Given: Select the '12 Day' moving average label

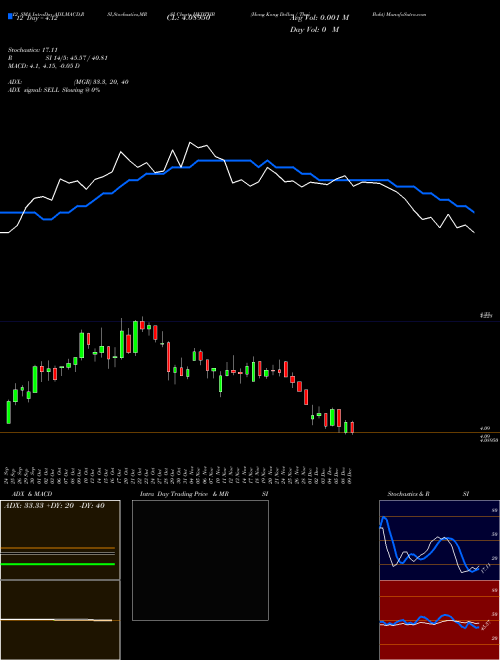Looking at the screenshot, I should (36, 18).
